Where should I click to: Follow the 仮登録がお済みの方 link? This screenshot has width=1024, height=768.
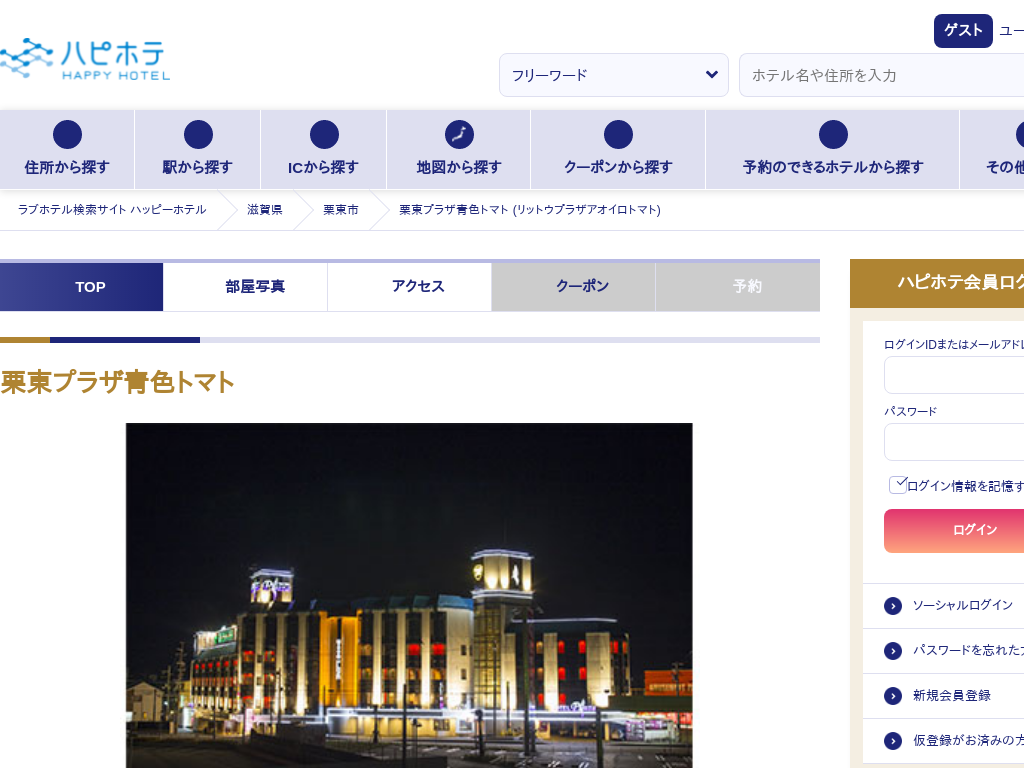click(x=968, y=740)
